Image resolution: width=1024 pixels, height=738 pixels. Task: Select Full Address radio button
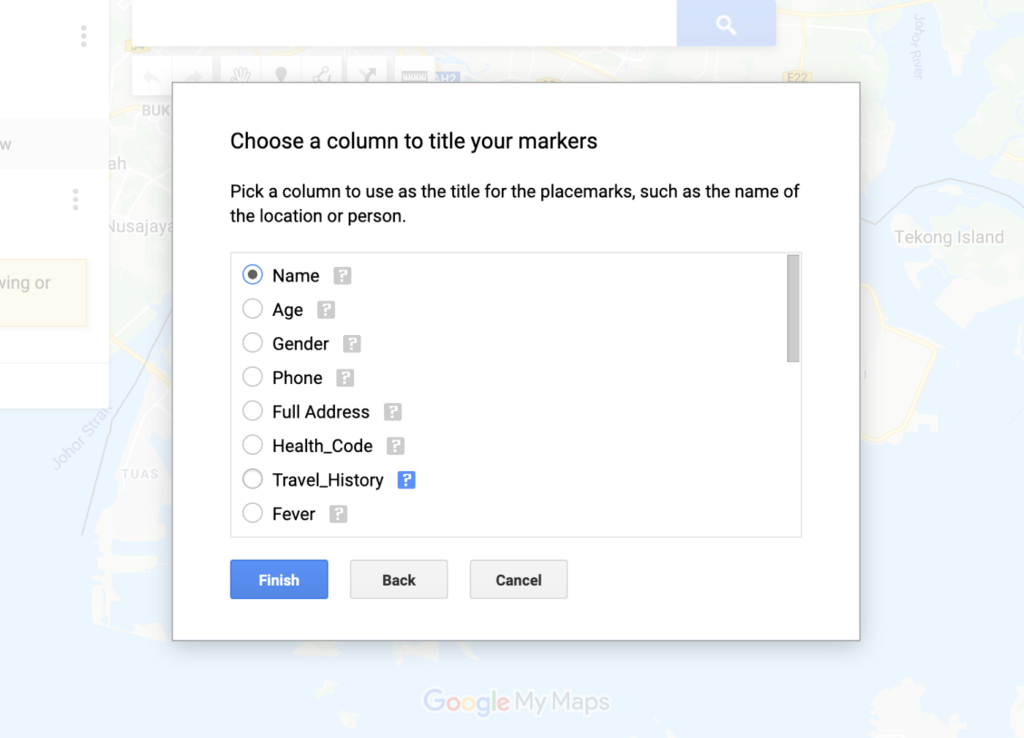pyautogui.click(x=253, y=410)
